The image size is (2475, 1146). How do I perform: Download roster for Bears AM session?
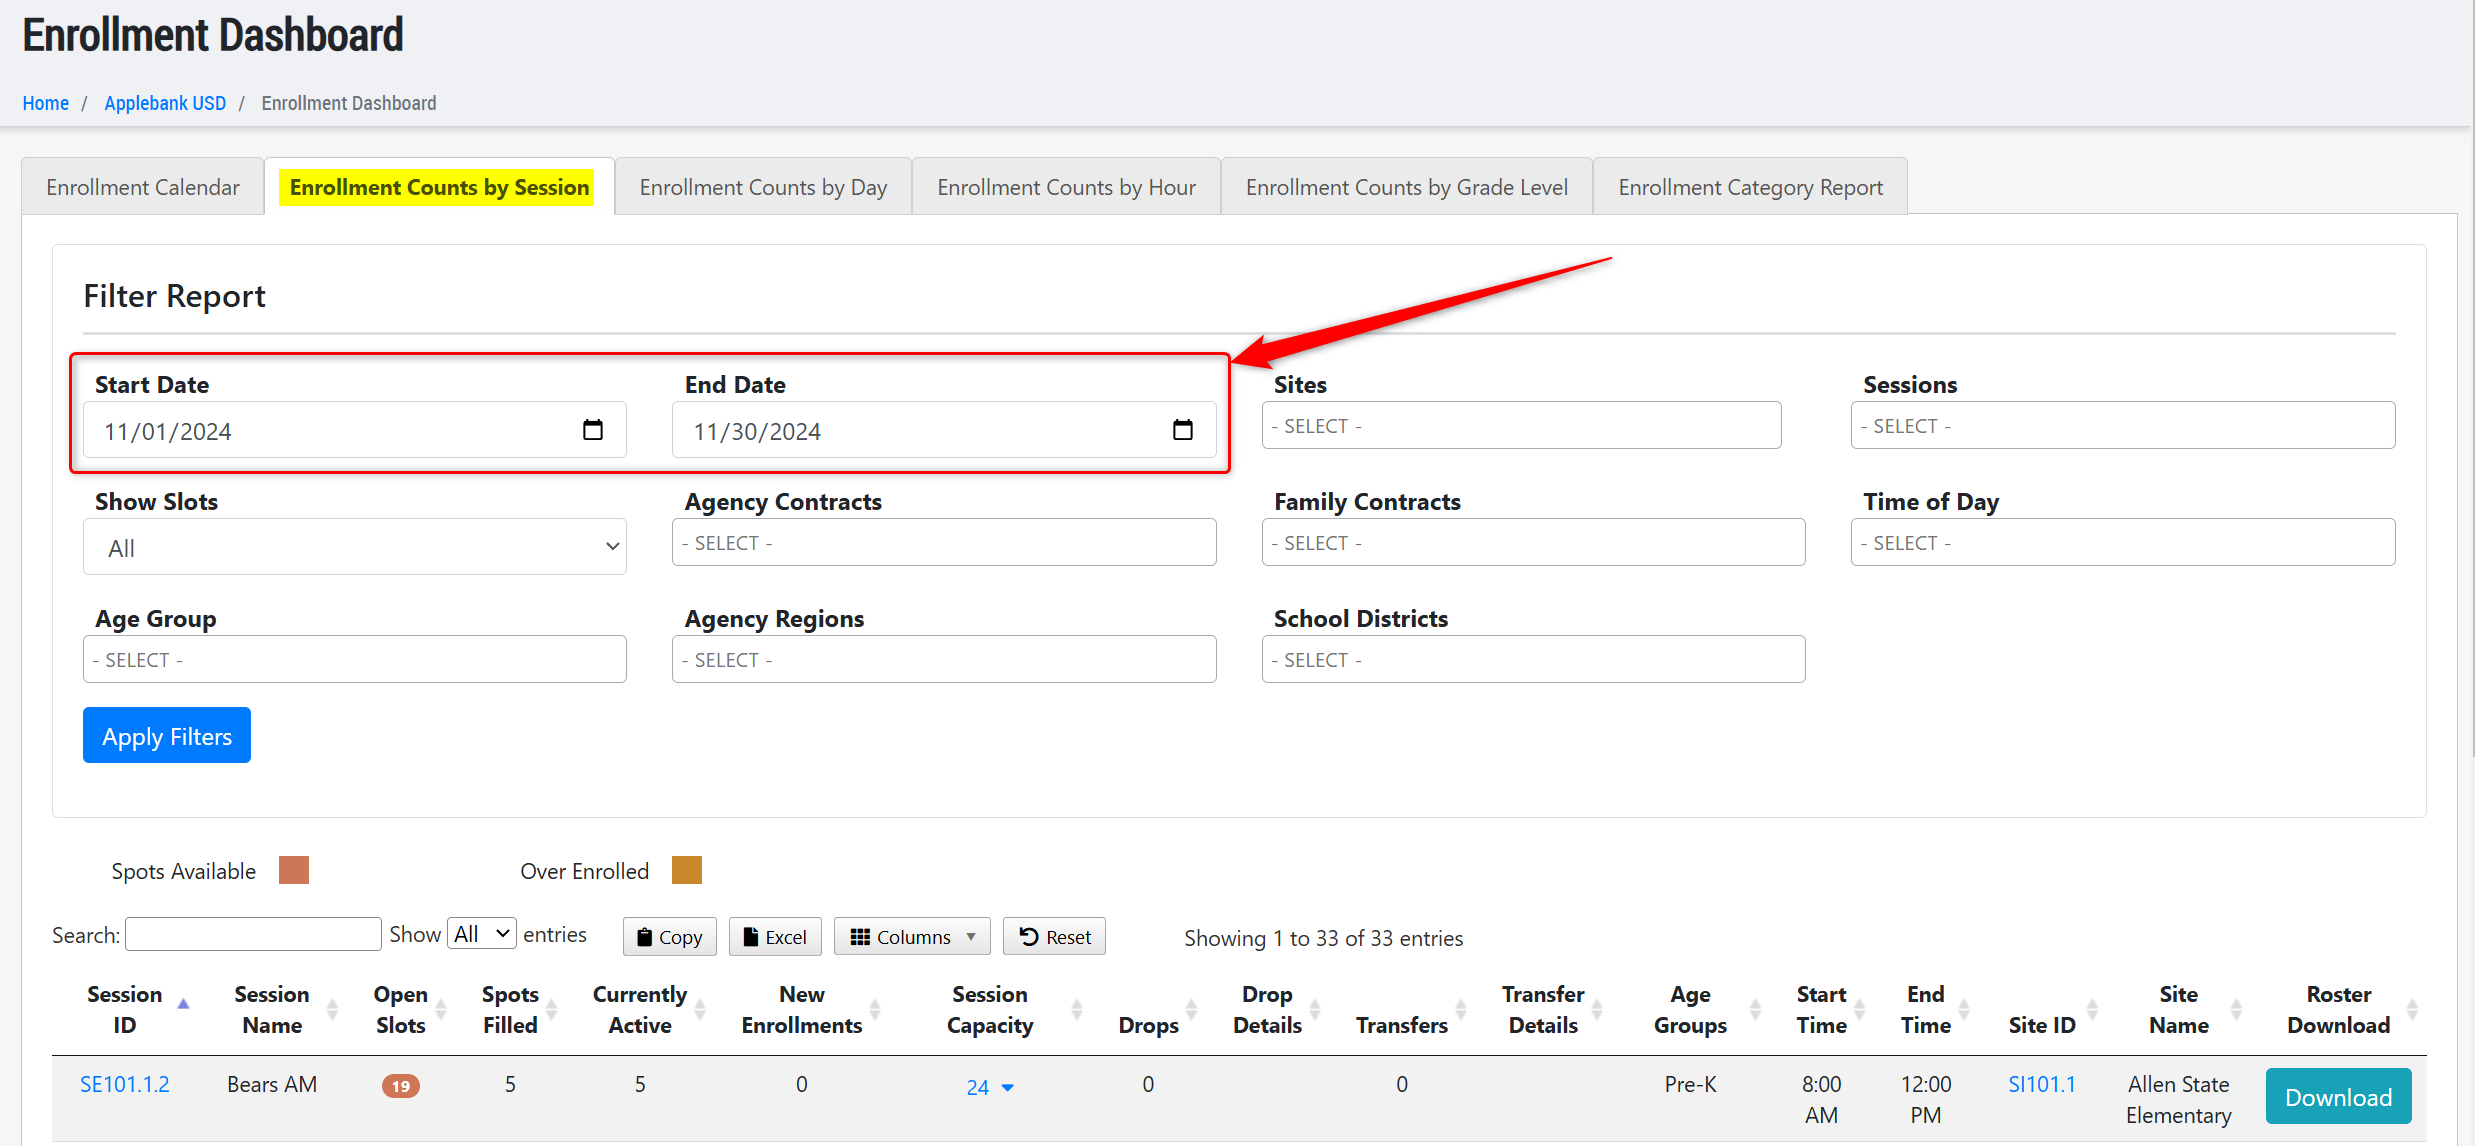[2337, 1097]
